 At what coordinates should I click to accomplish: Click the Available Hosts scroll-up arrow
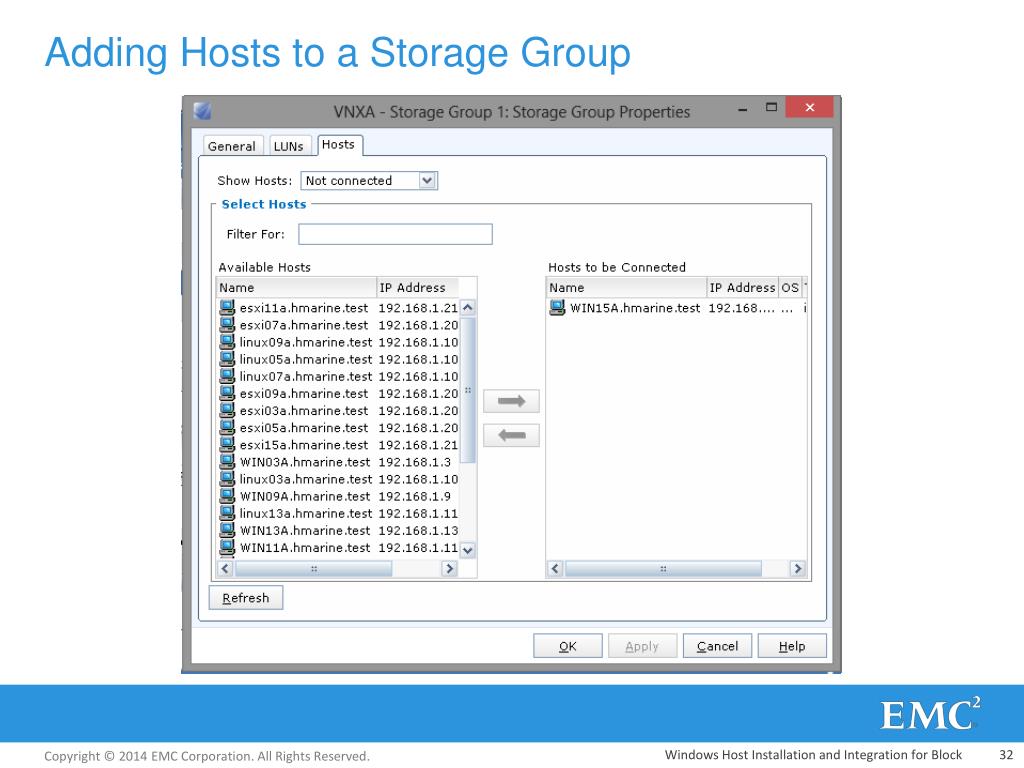tap(468, 307)
